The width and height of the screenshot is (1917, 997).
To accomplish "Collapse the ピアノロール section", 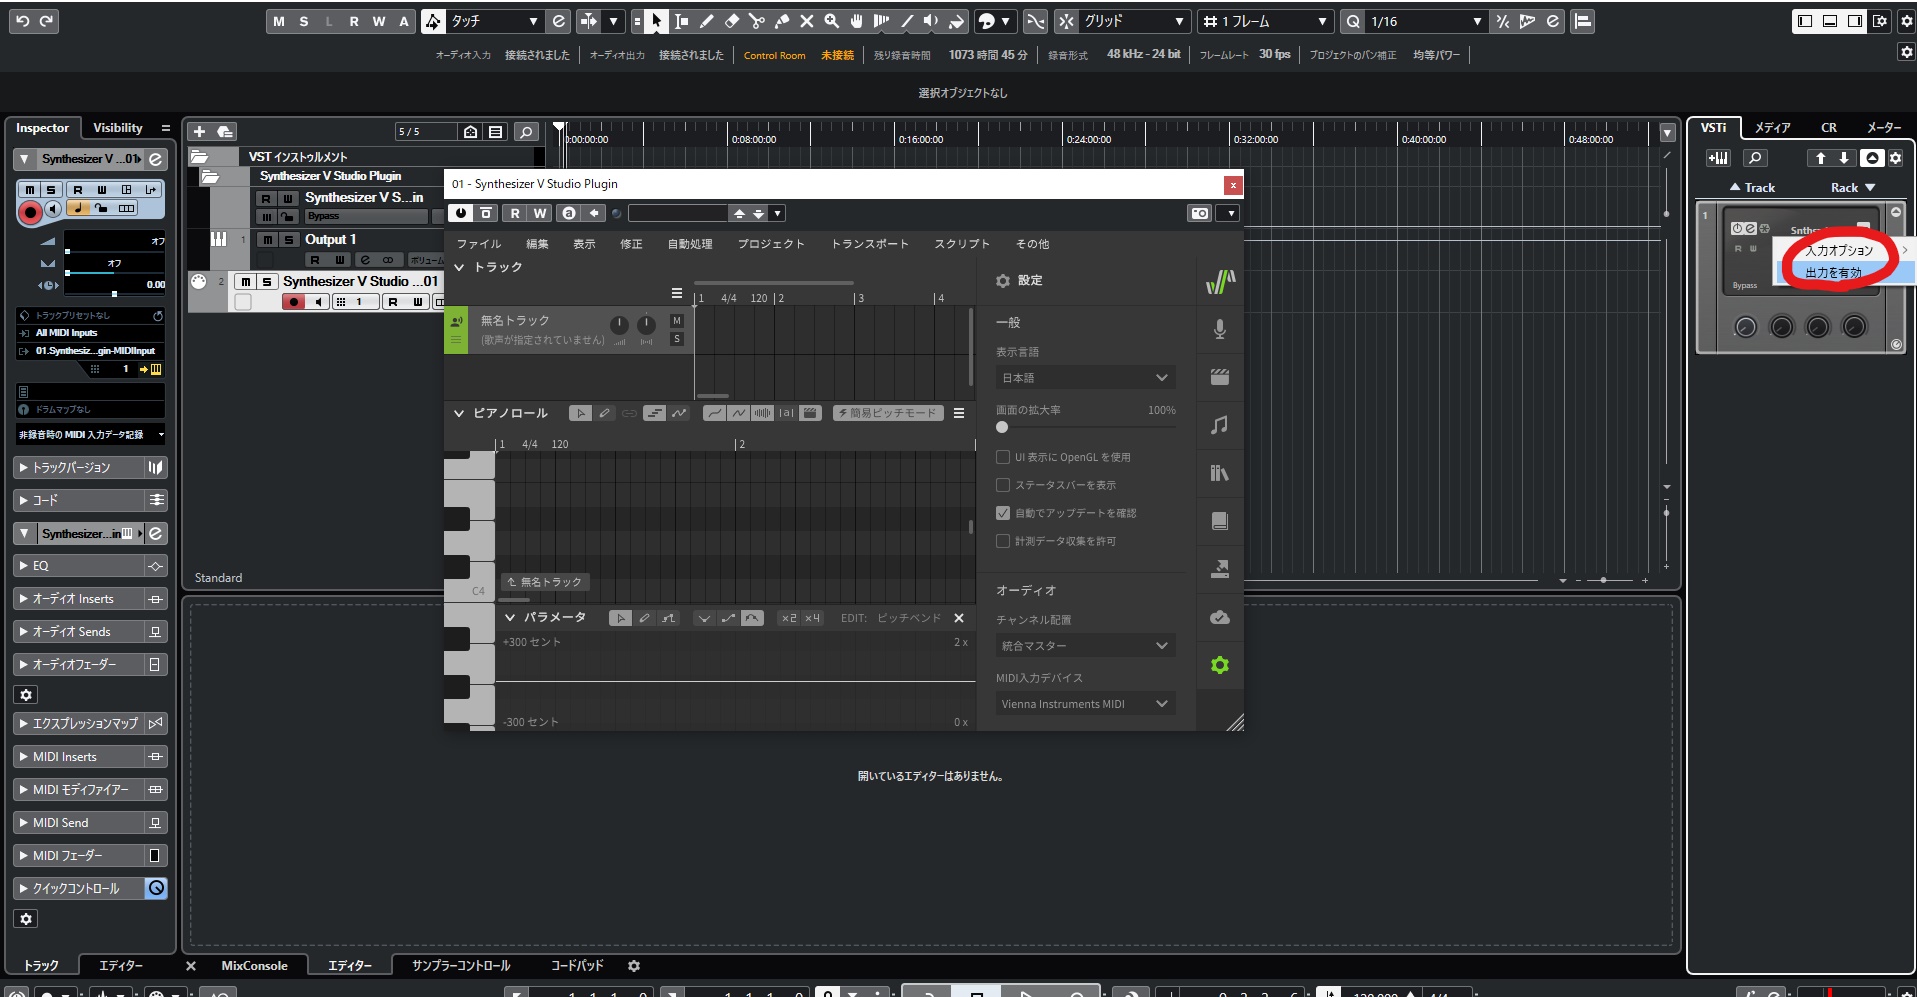I will [459, 412].
